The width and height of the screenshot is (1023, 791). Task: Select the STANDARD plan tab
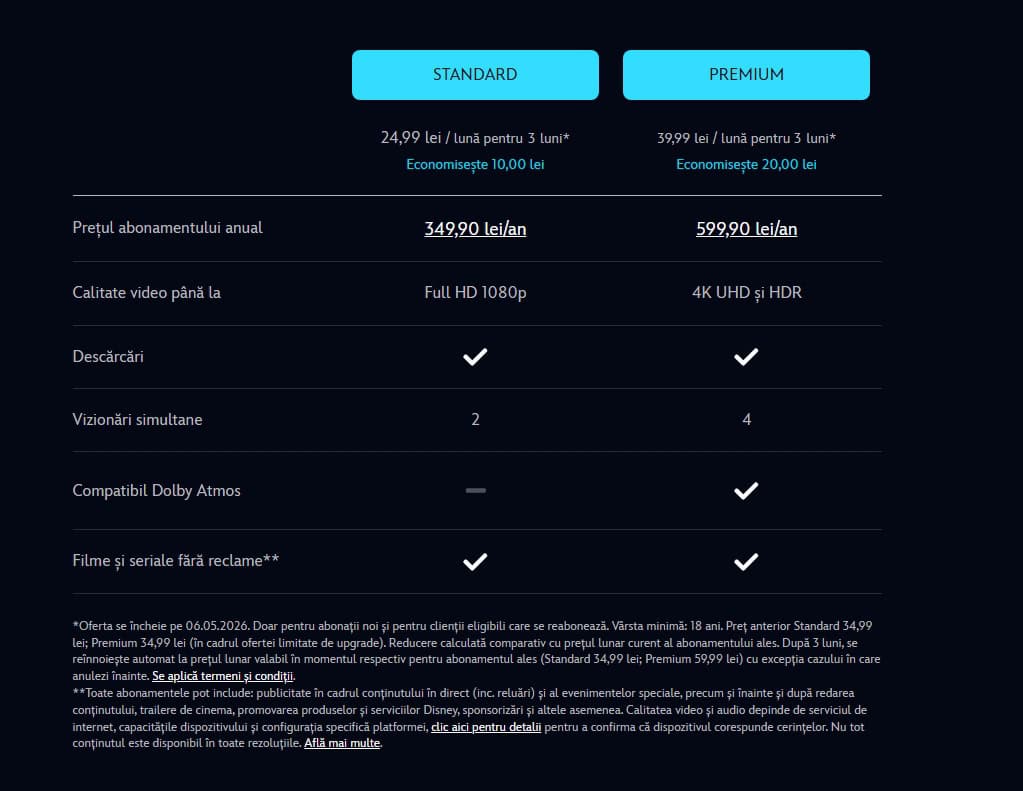[475, 74]
